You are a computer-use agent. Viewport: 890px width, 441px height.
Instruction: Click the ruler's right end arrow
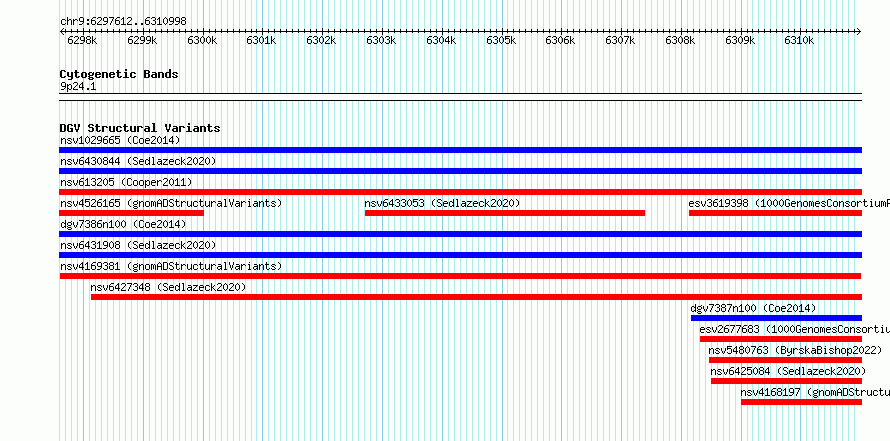tap(859, 32)
